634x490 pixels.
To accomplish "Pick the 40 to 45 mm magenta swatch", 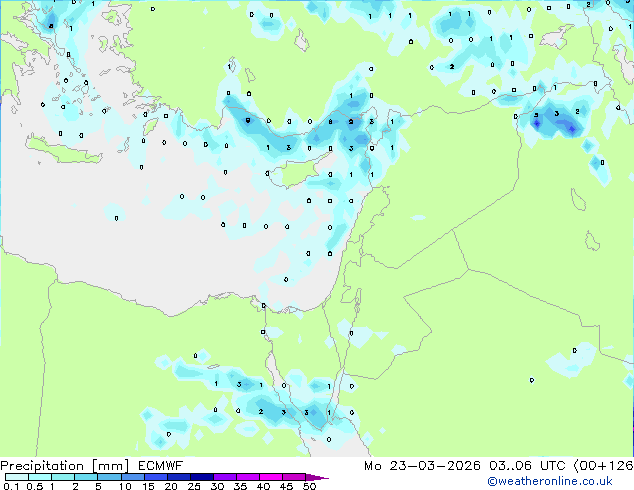I will coord(271,477).
